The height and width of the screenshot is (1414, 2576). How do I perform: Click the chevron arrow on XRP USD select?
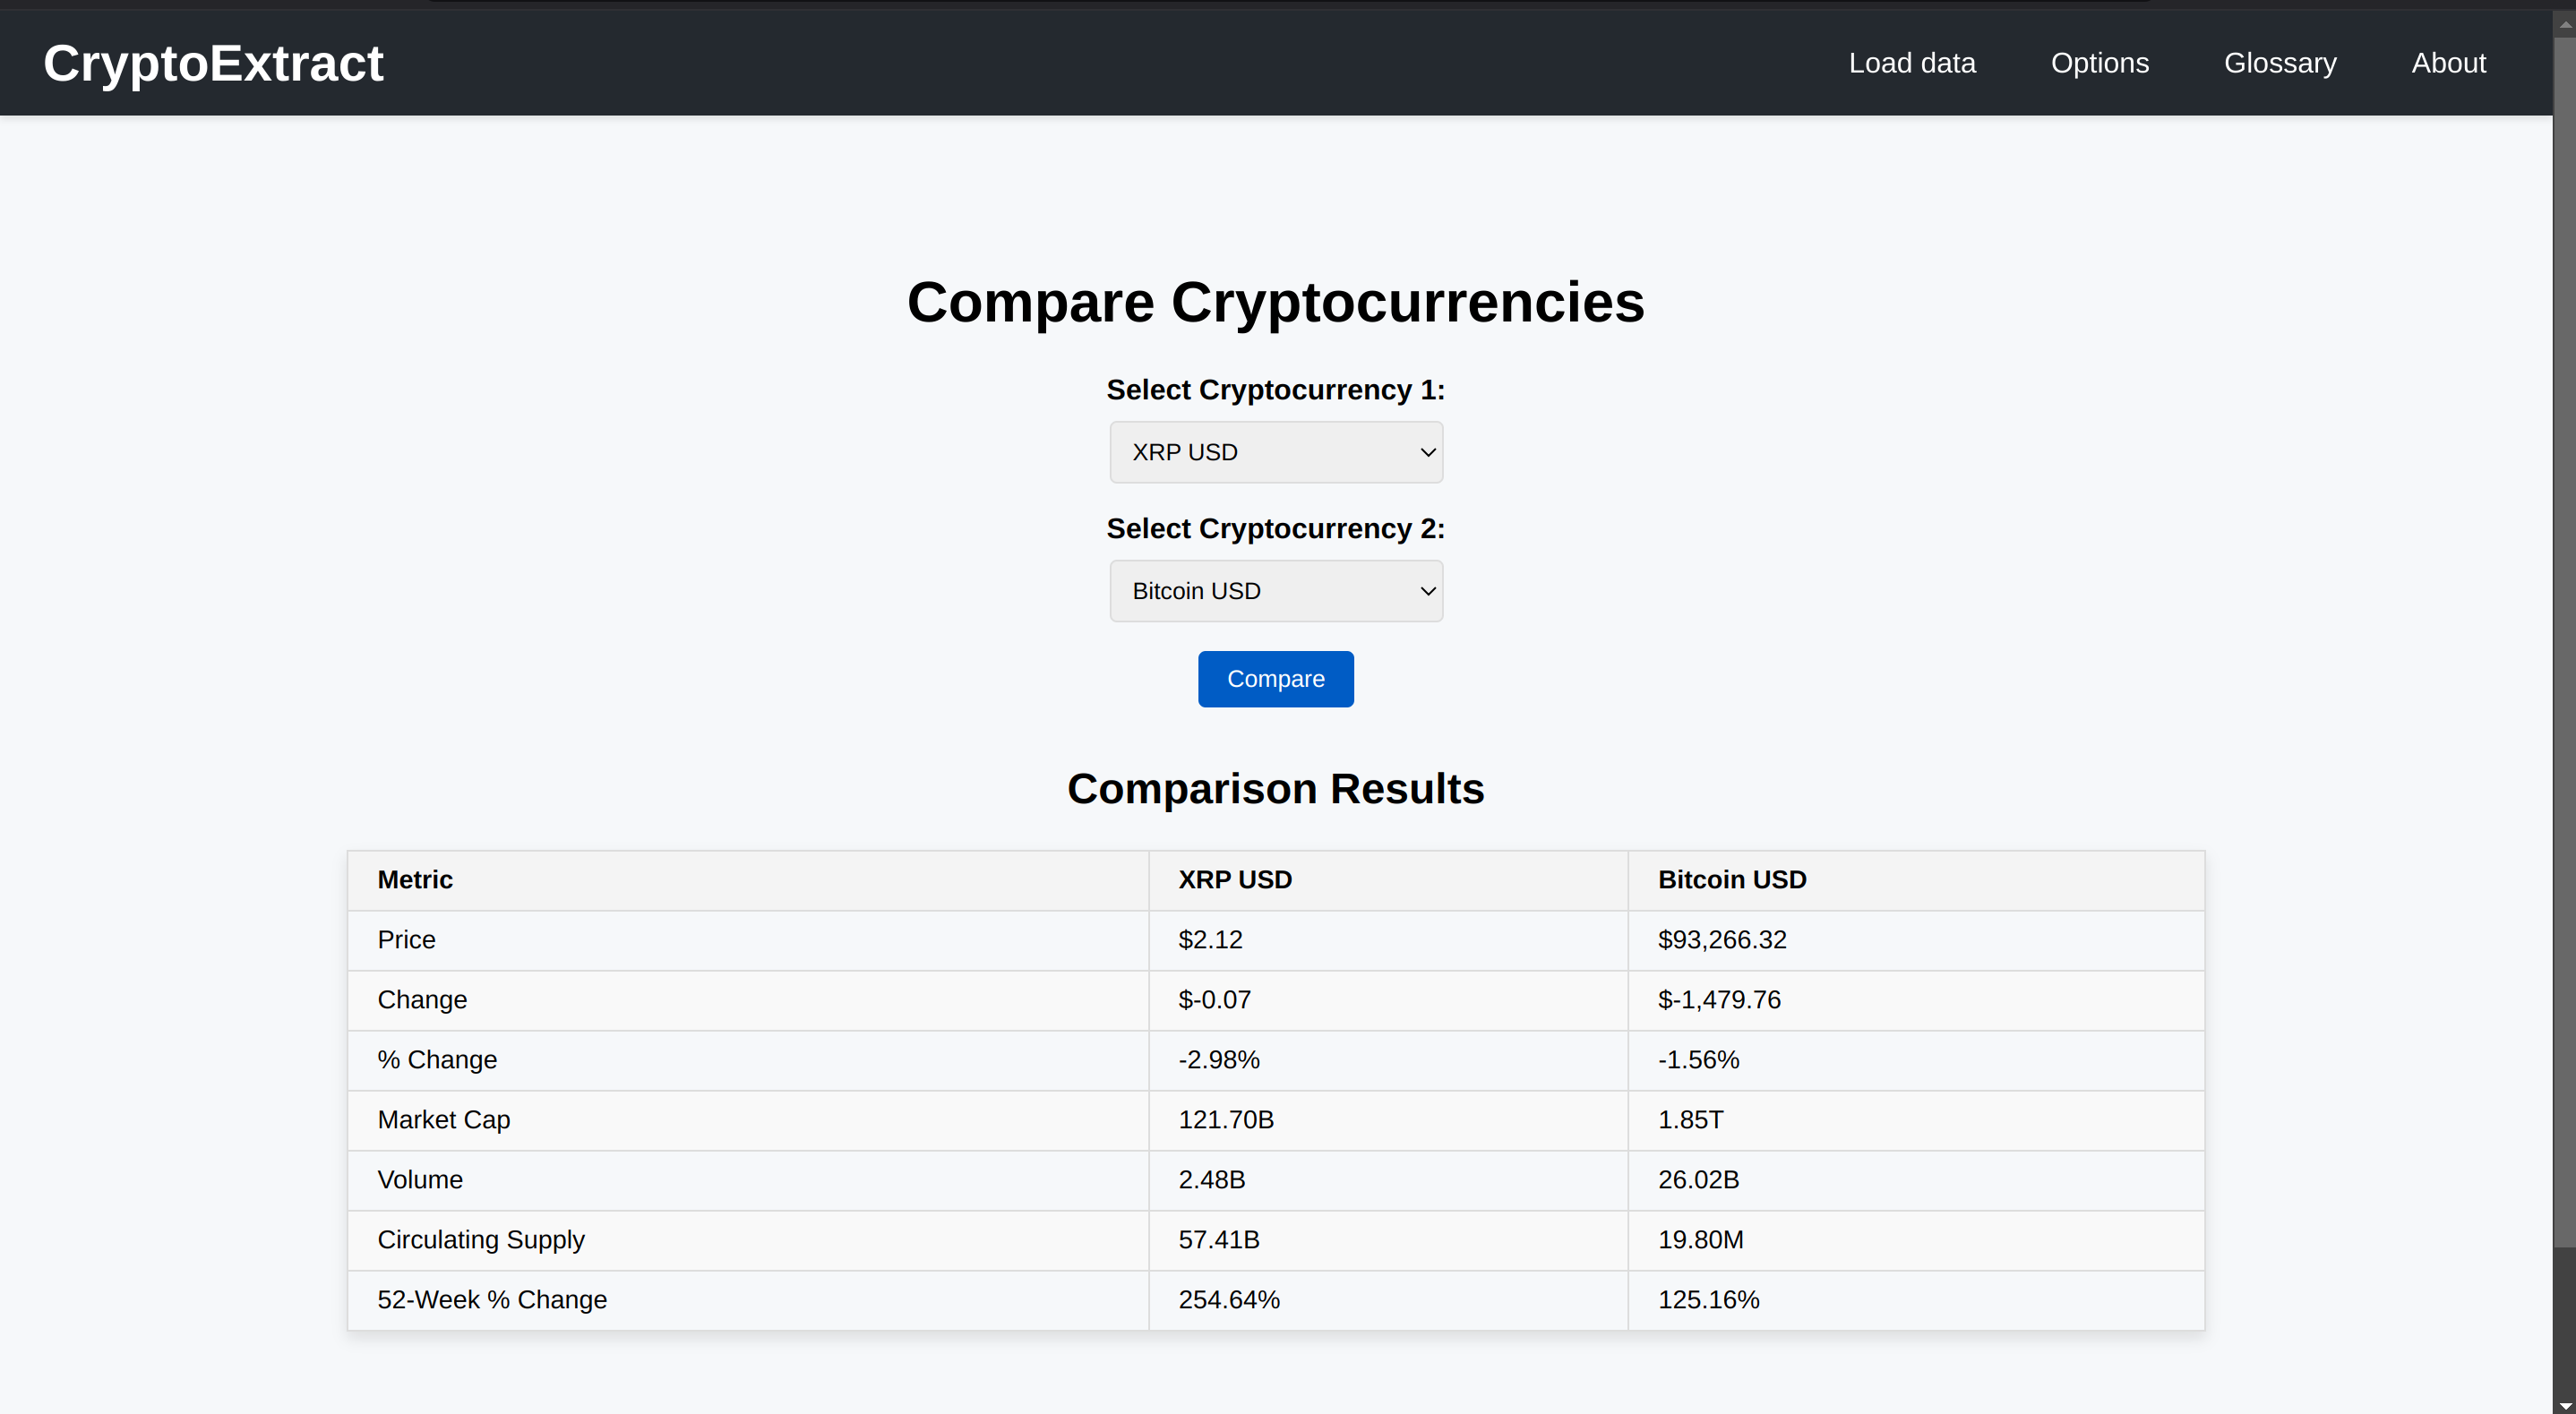(1427, 452)
